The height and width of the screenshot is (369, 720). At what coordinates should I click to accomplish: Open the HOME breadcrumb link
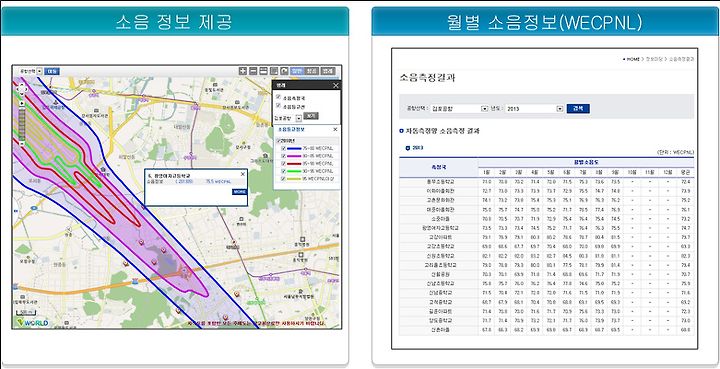pos(633,59)
